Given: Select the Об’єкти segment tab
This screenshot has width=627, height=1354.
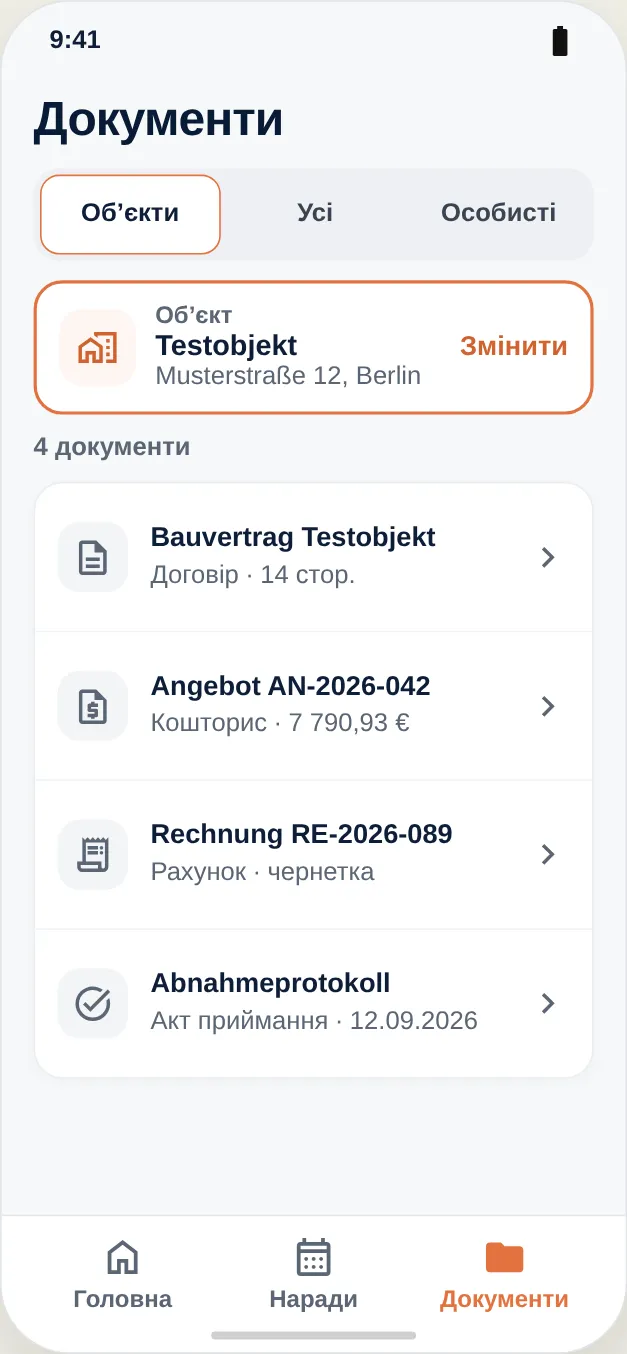Looking at the screenshot, I should [x=130, y=214].
